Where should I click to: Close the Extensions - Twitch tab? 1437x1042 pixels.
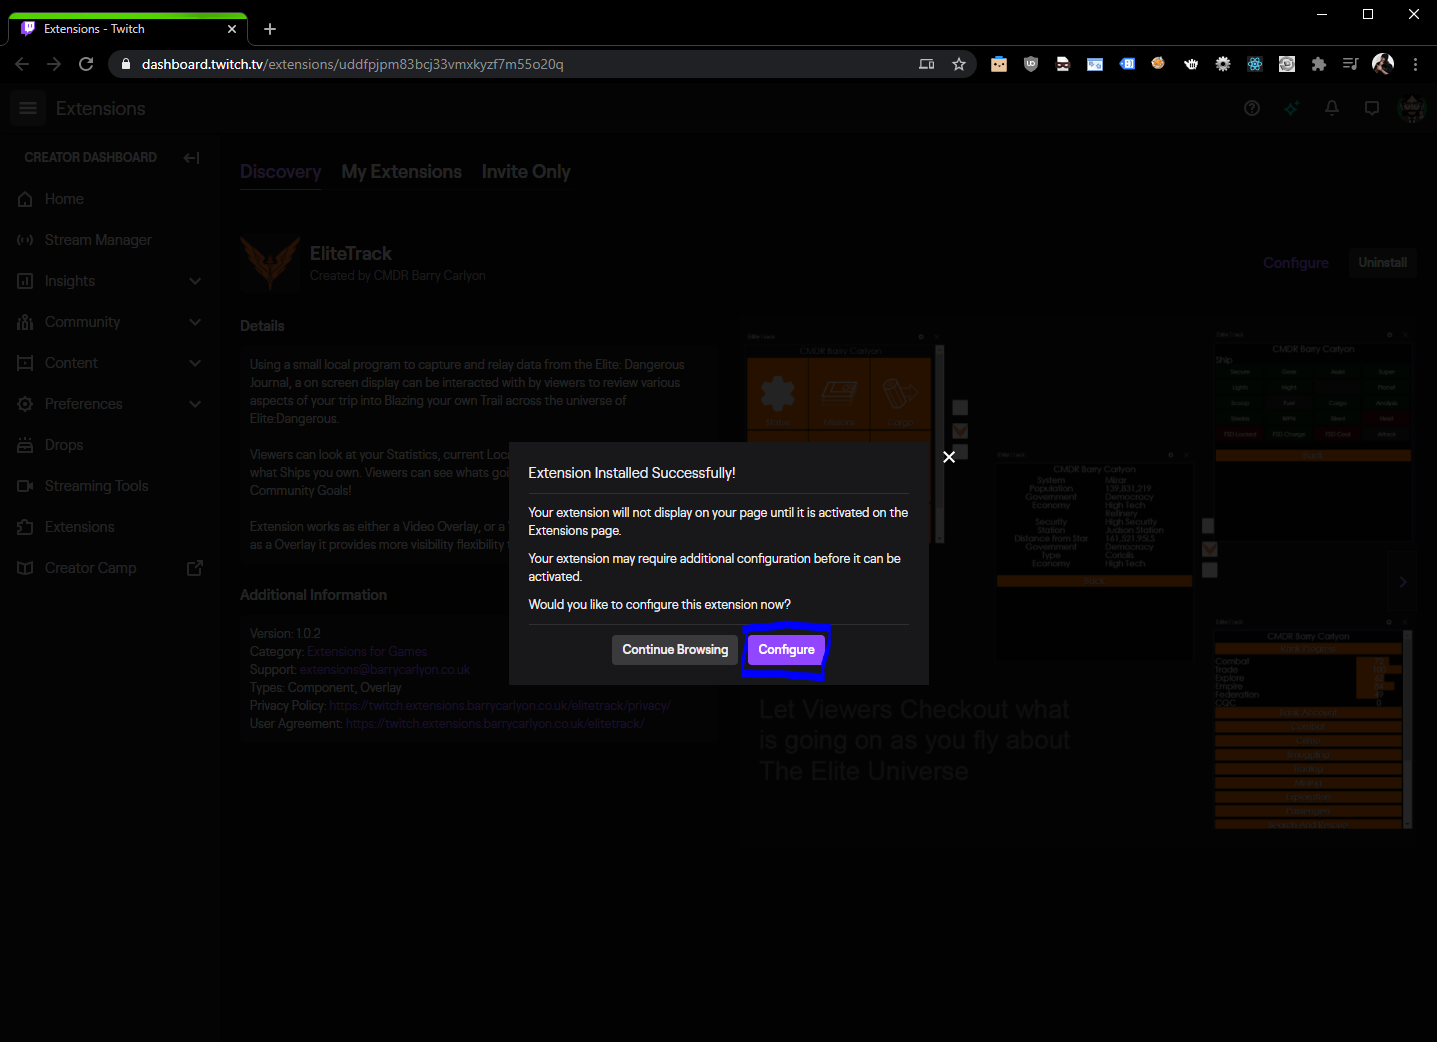pyautogui.click(x=232, y=29)
